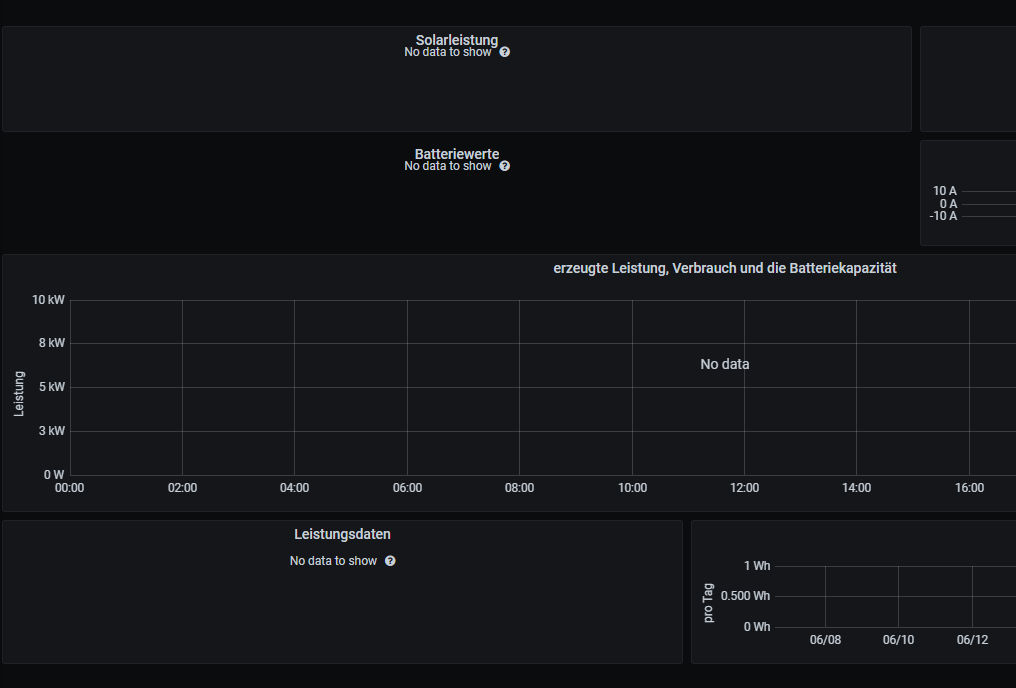Click the '1 Wh' energy axis label
1016x688 pixels.
click(x=757, y=566)
